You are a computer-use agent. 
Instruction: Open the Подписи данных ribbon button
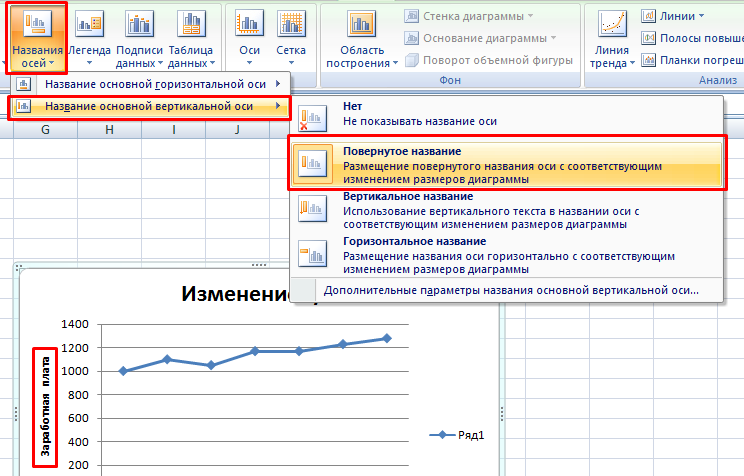pyautogui.click(x=139, y=38)
